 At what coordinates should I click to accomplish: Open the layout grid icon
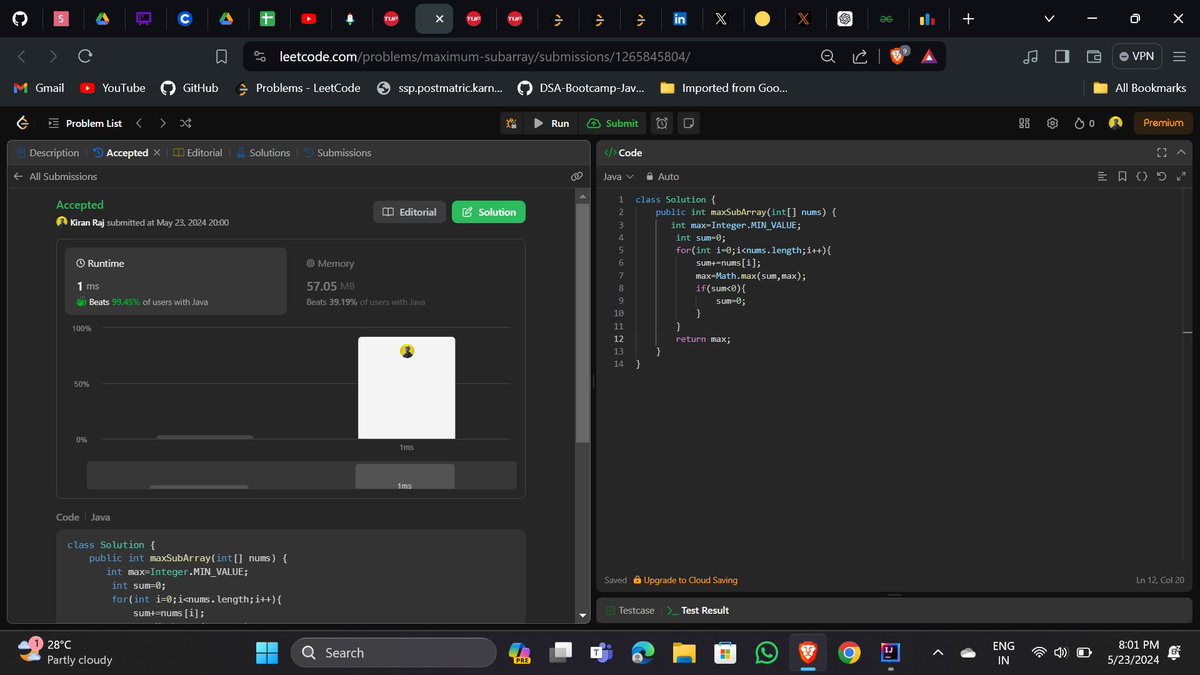point(1024,123)
